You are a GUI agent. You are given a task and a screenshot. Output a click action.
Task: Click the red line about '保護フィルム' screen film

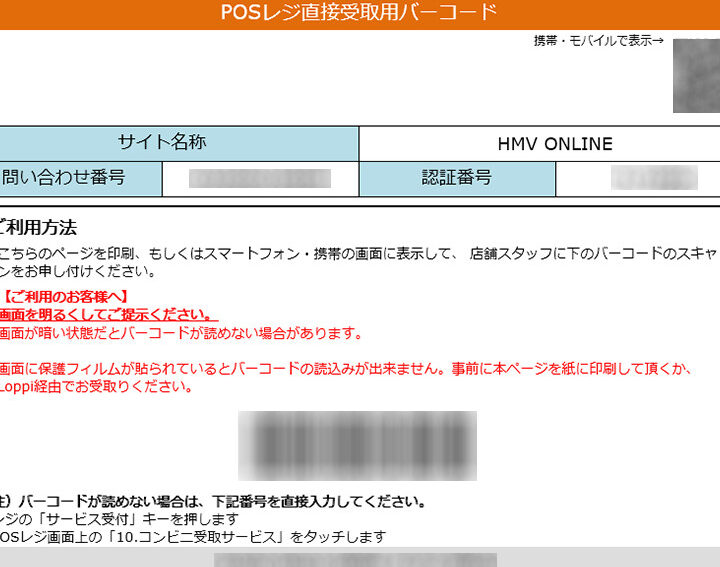pyautogui.click(x=345, y=369)
